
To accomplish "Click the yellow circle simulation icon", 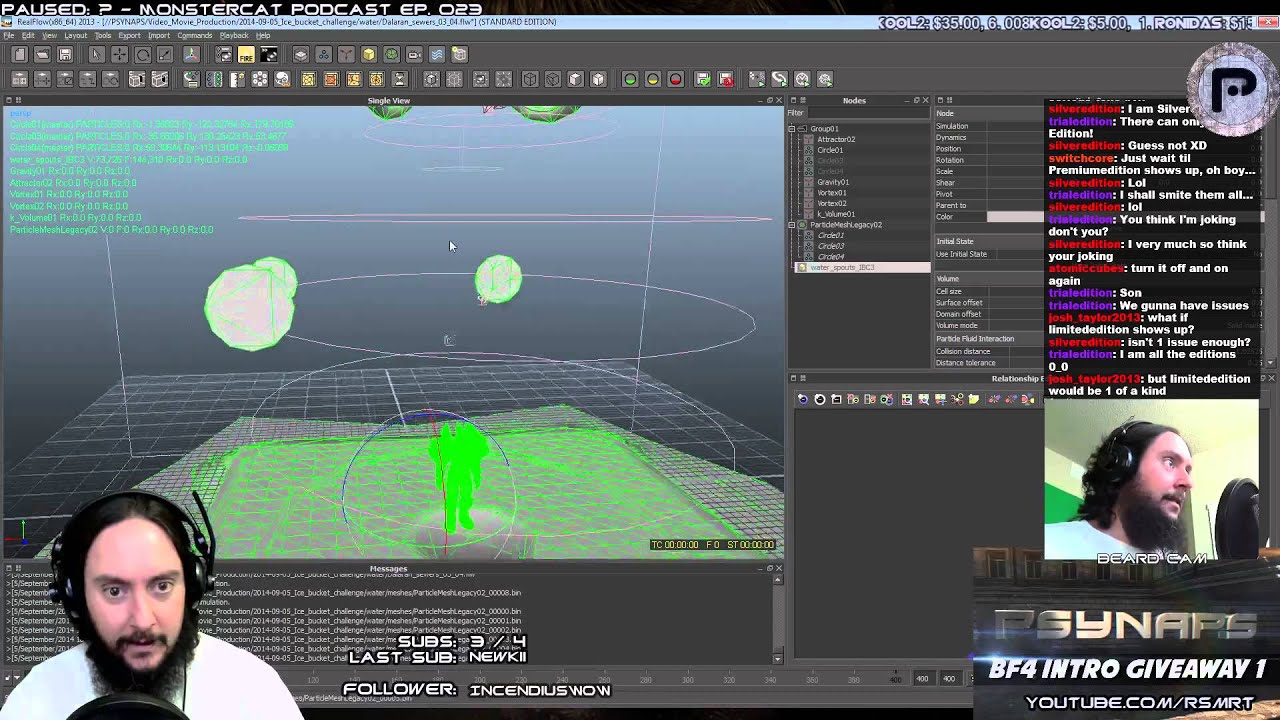I will point(653,79).
